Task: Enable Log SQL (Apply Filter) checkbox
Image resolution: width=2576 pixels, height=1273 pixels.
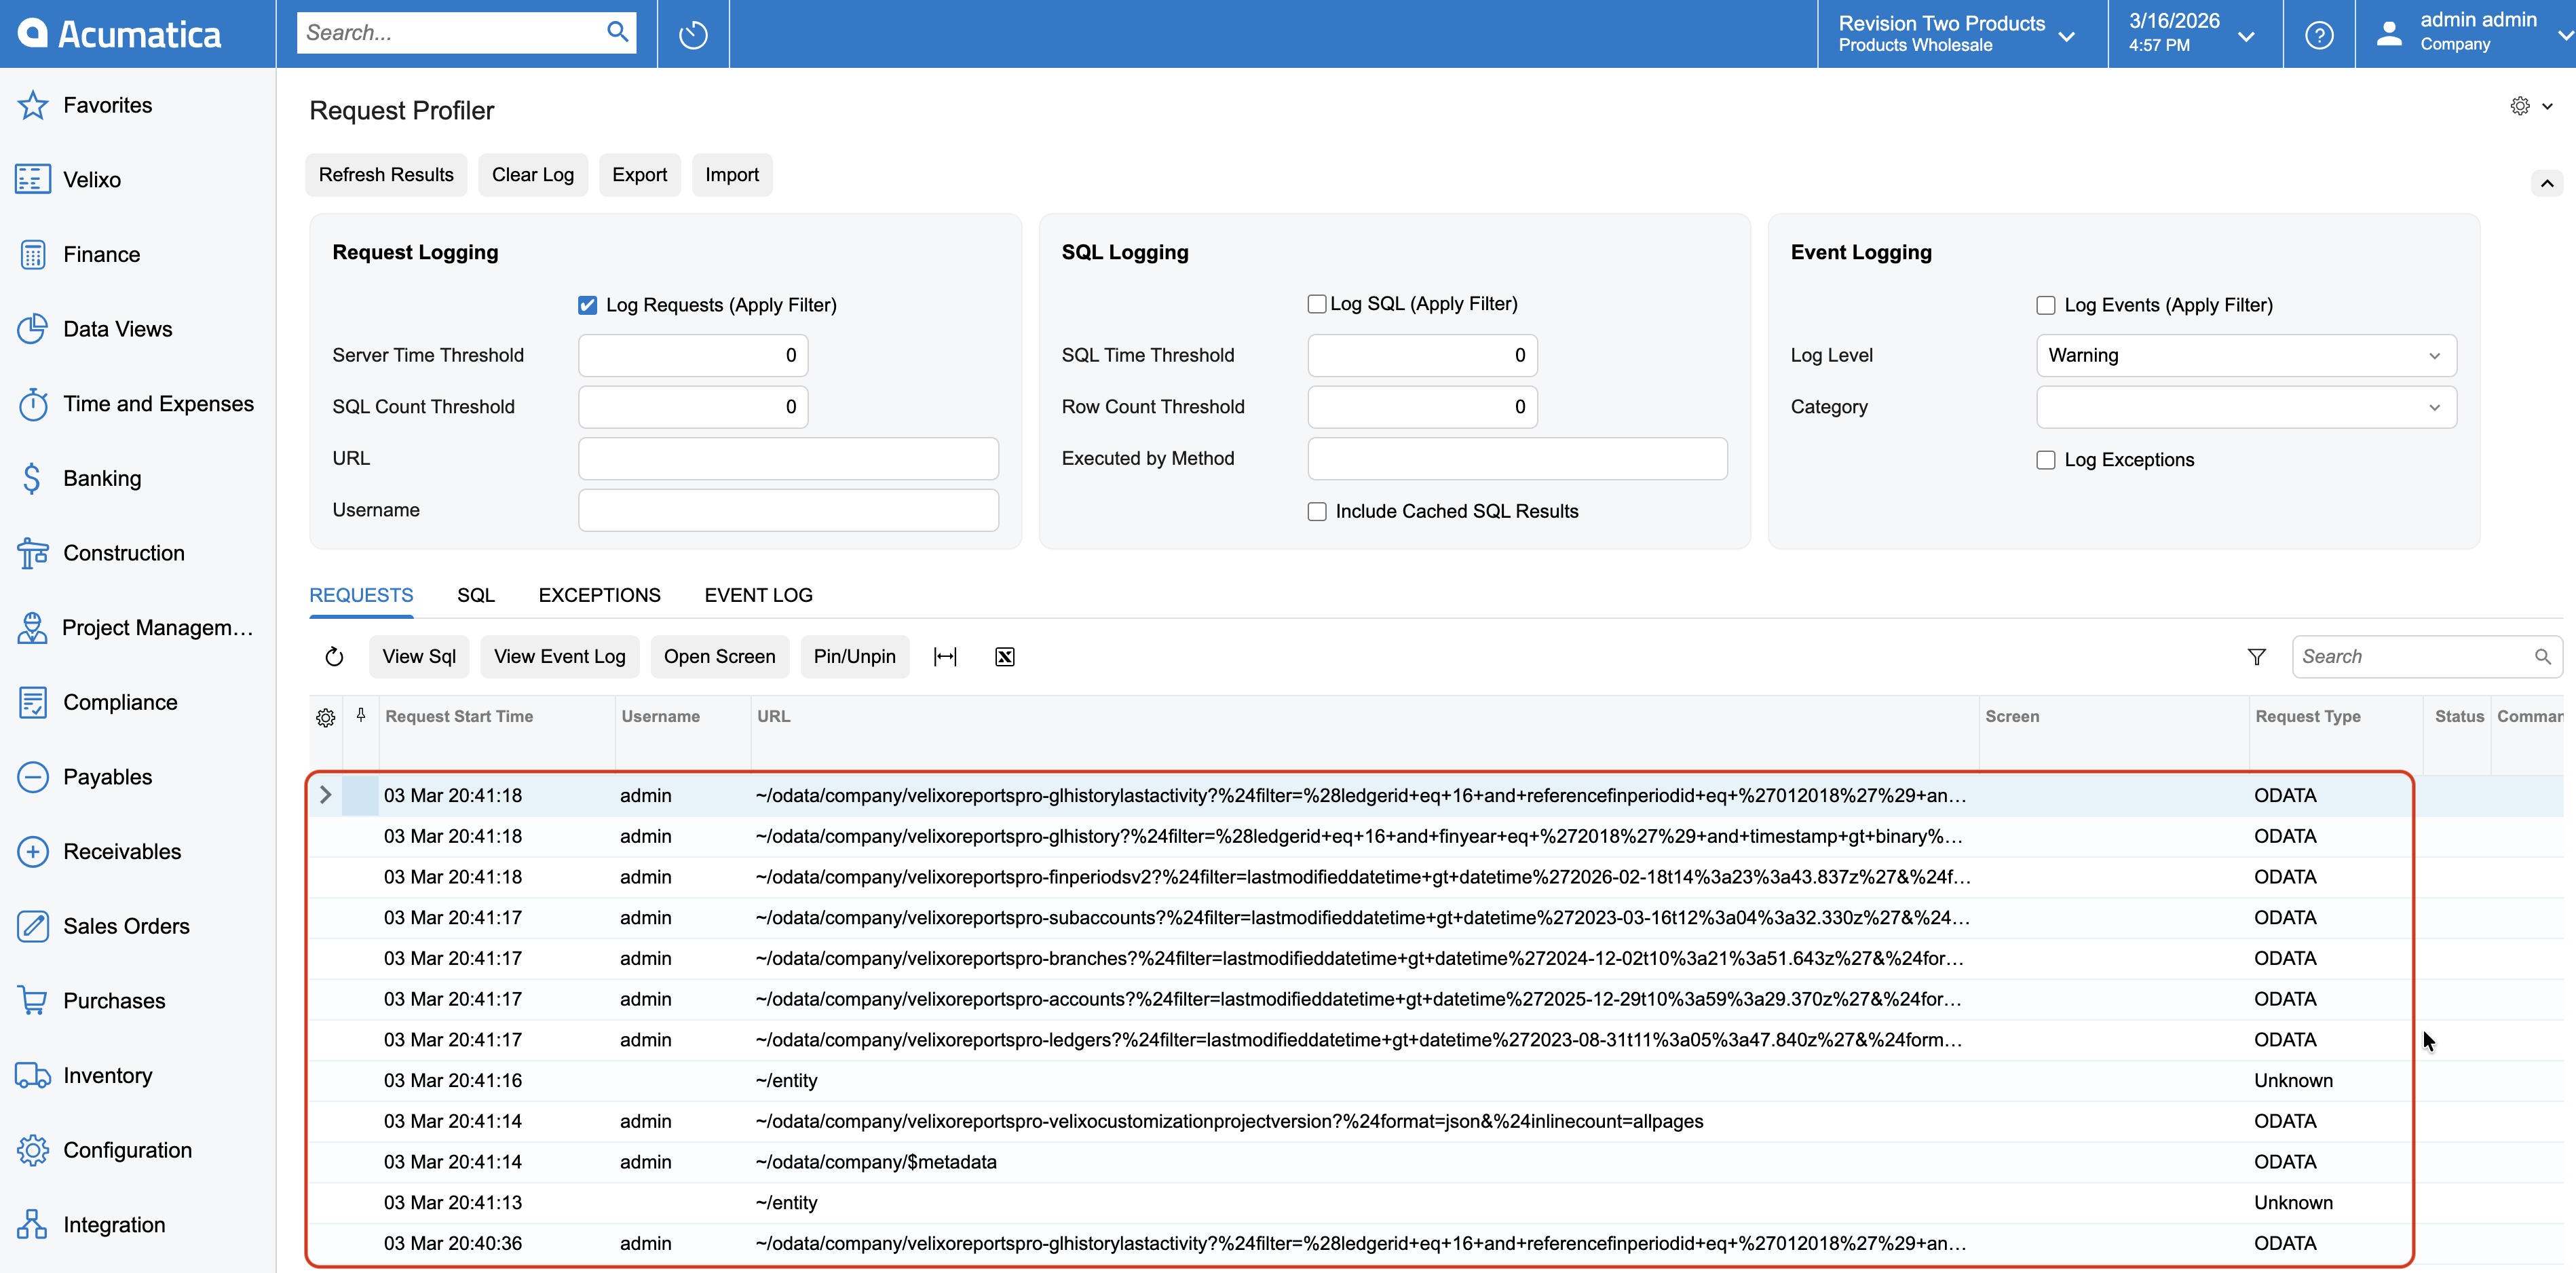Action: 1316,304
